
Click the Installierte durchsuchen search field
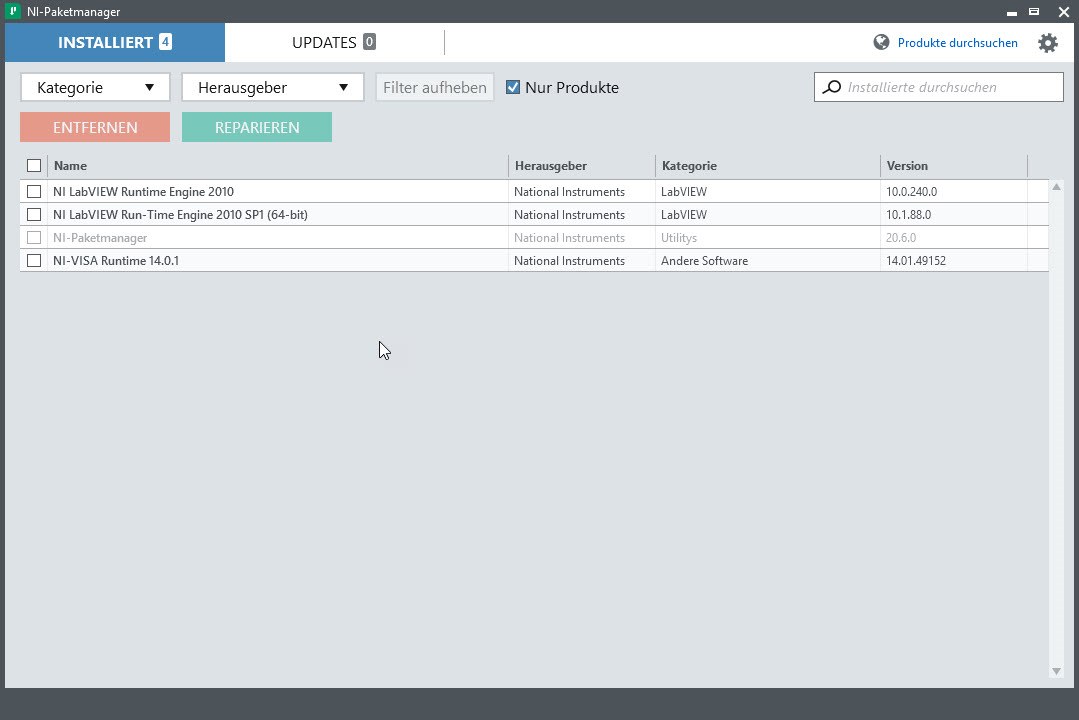click(x=939, y=87)
